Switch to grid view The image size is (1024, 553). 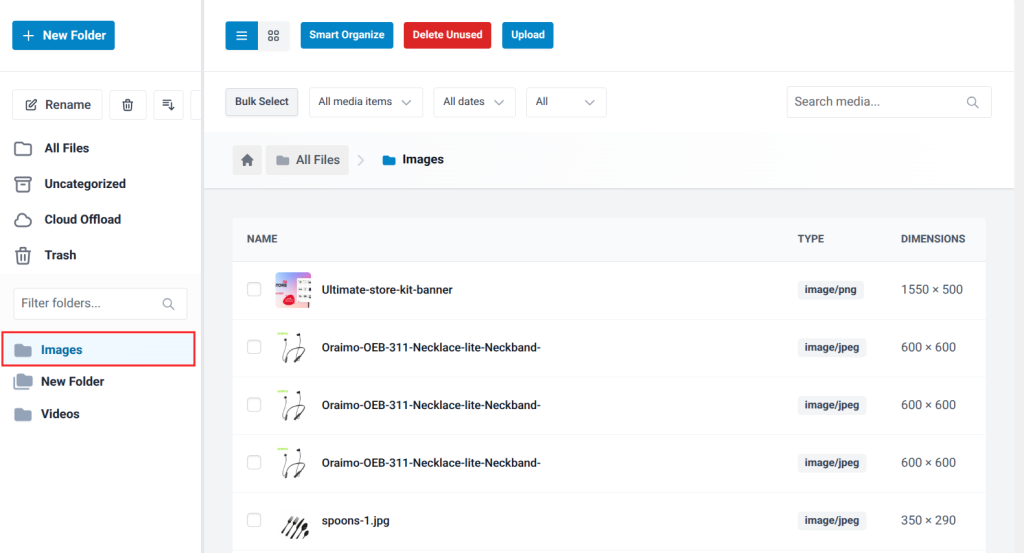click(274, 35)
